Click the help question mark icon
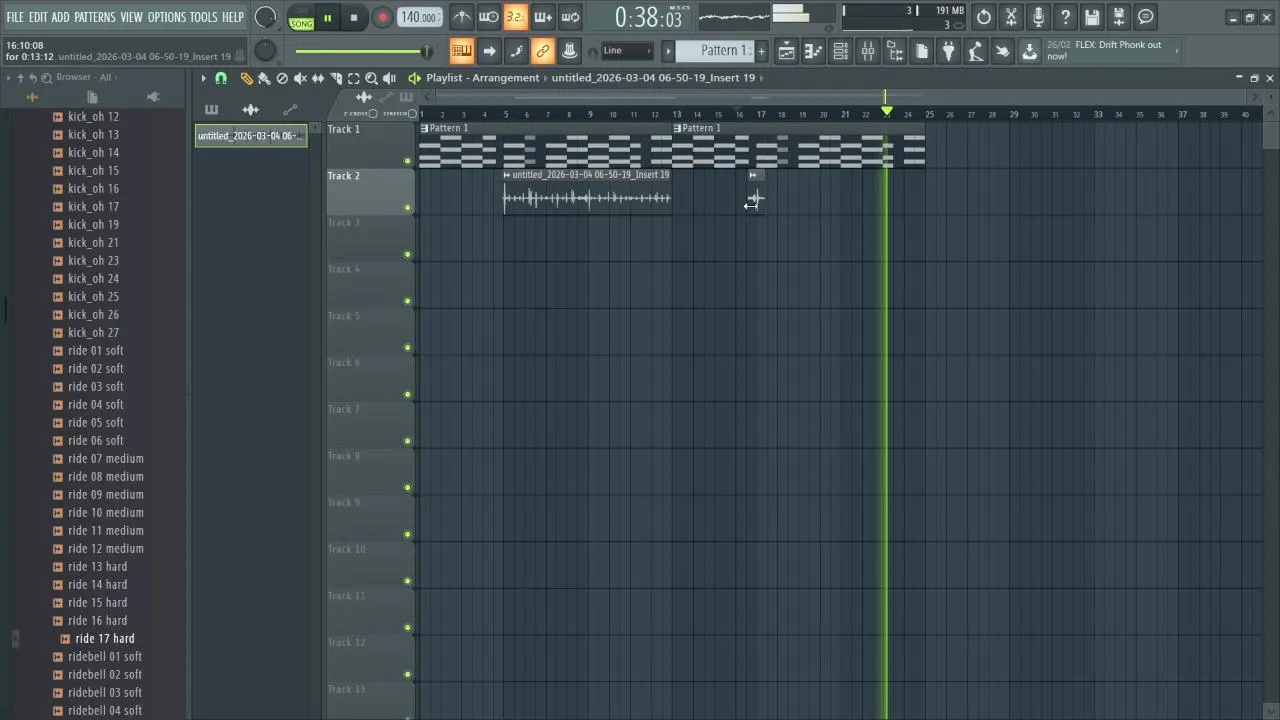The height and width of the screenshot is (720, 1280). [1065, 17]
